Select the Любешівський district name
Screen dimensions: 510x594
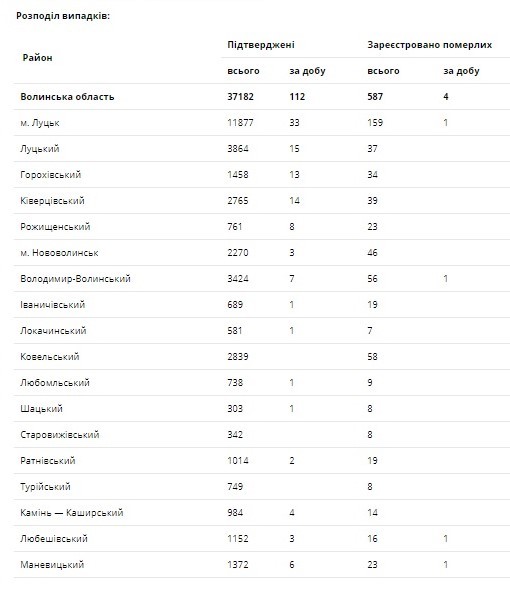pyautogui.click(x=54, y=539)
